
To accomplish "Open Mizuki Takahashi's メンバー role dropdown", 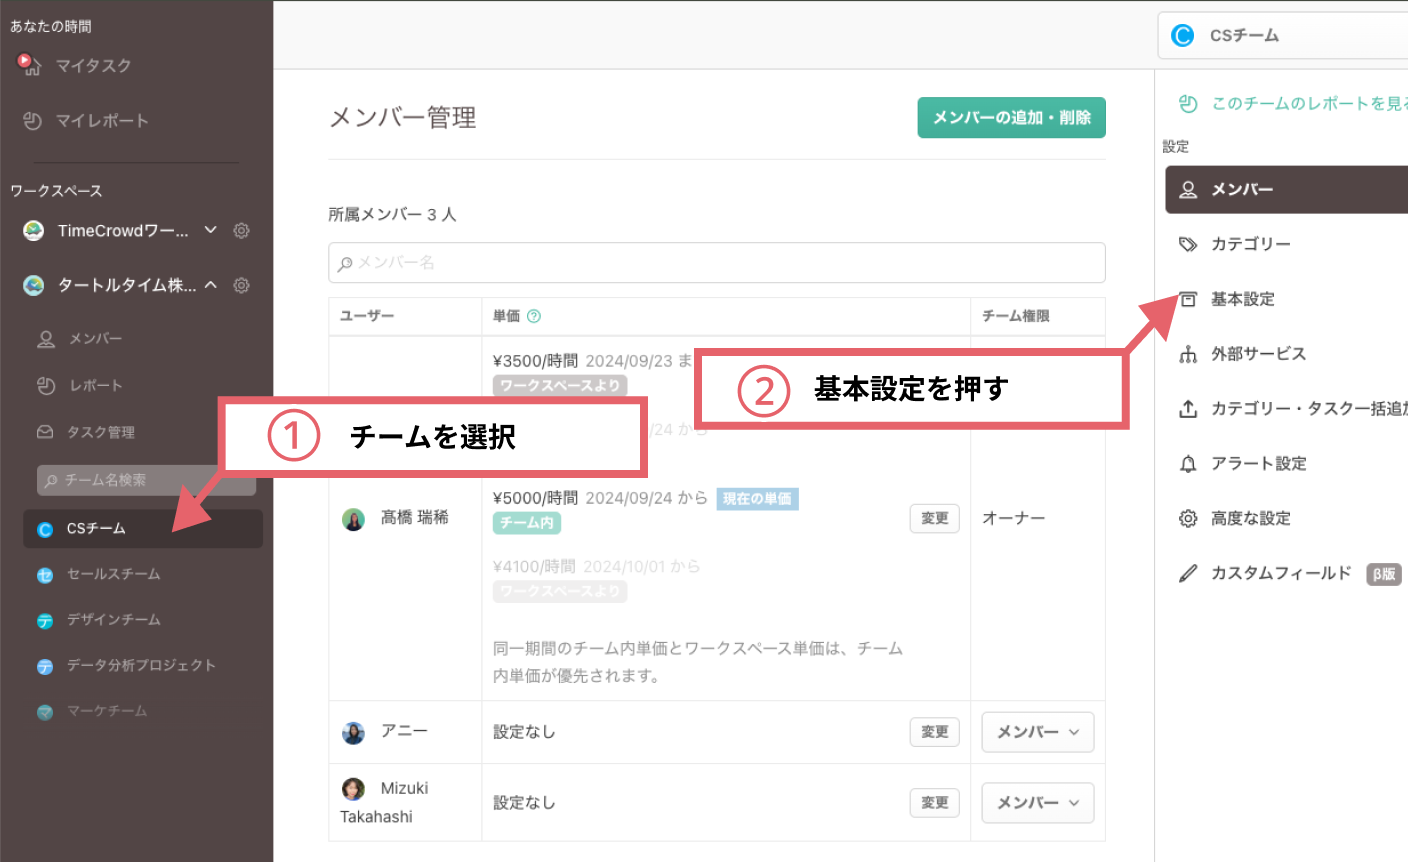I will [1037, 803].
